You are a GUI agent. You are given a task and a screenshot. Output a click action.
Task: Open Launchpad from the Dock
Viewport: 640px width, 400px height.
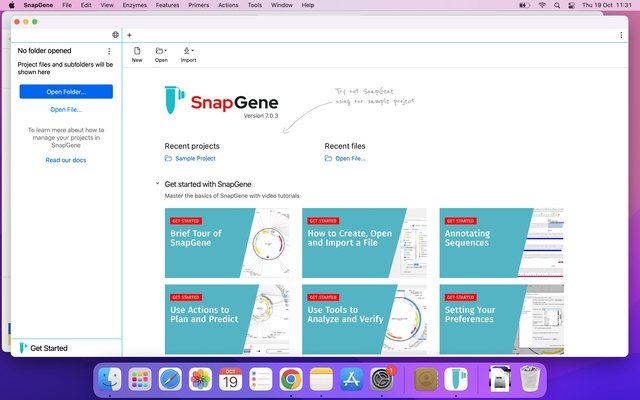(x=140, y=379)
